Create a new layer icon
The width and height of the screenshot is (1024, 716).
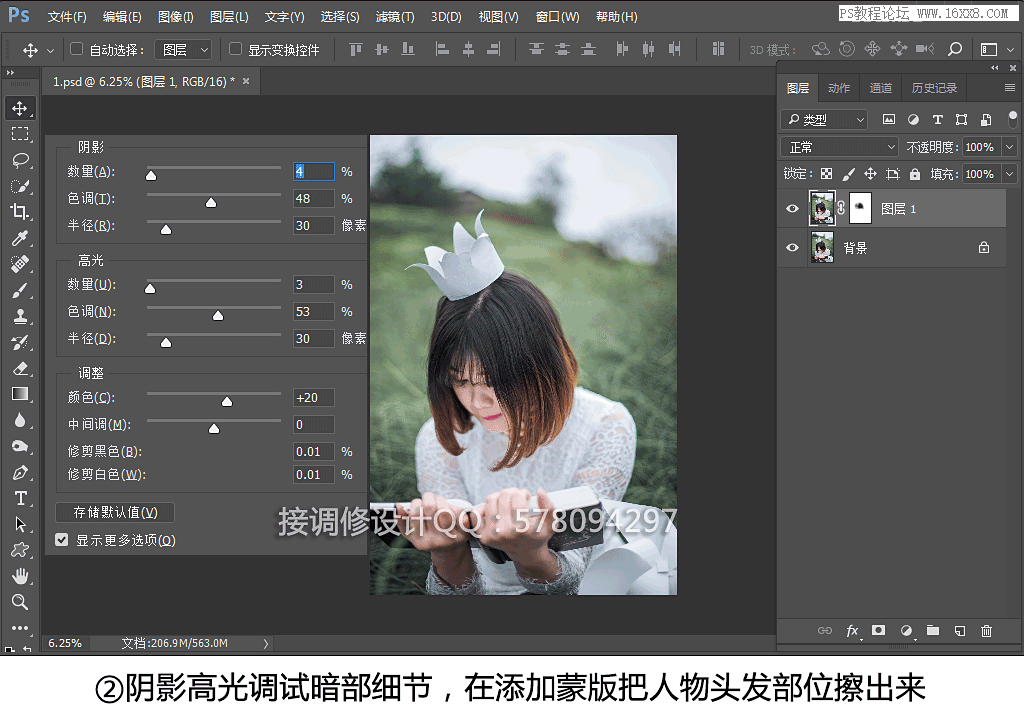click(x=959, y=630)
